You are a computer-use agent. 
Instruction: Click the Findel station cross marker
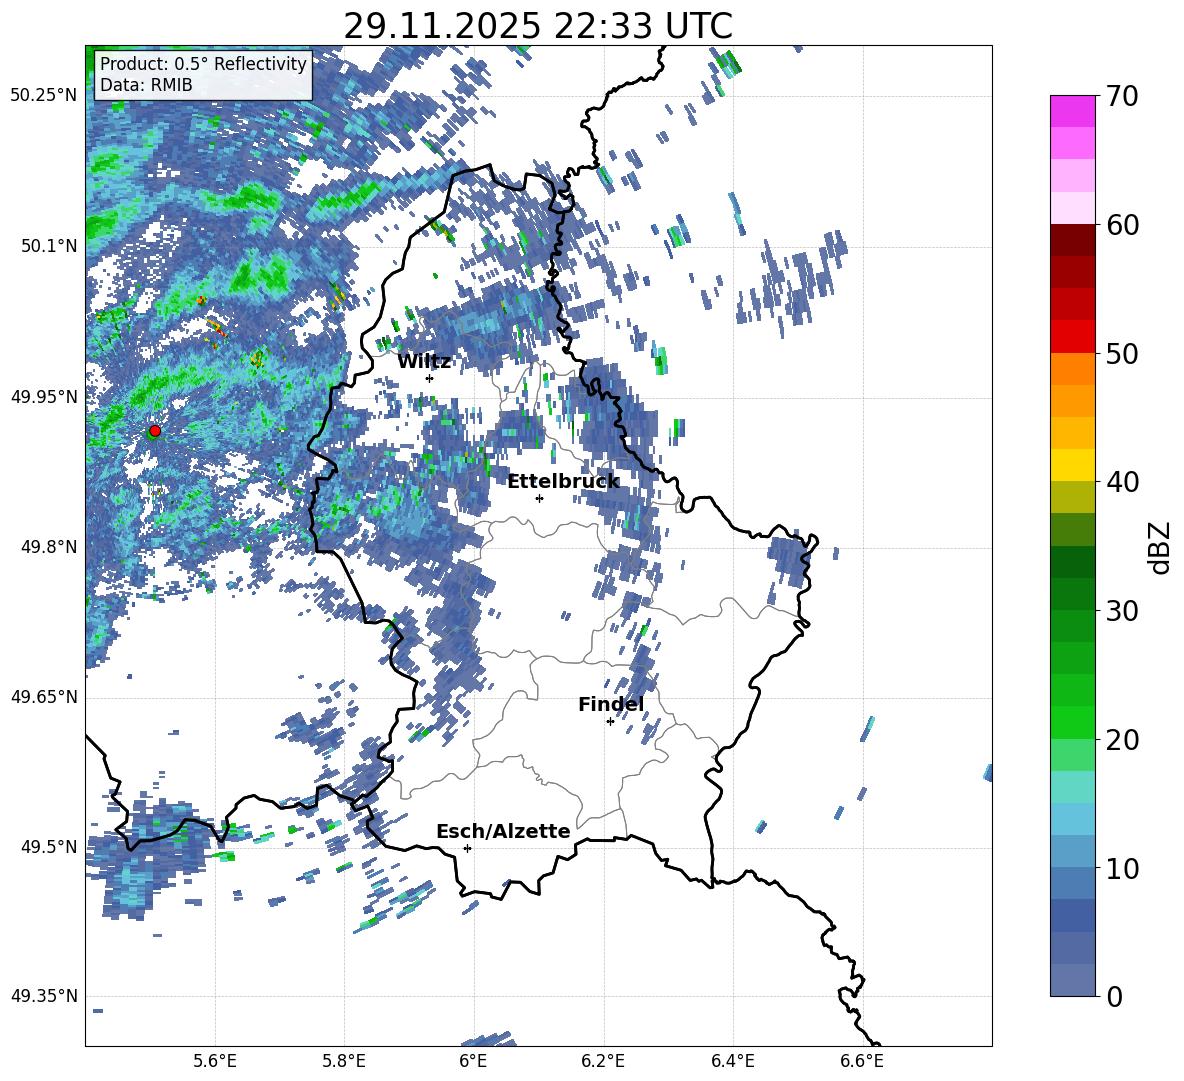[610, 722]
